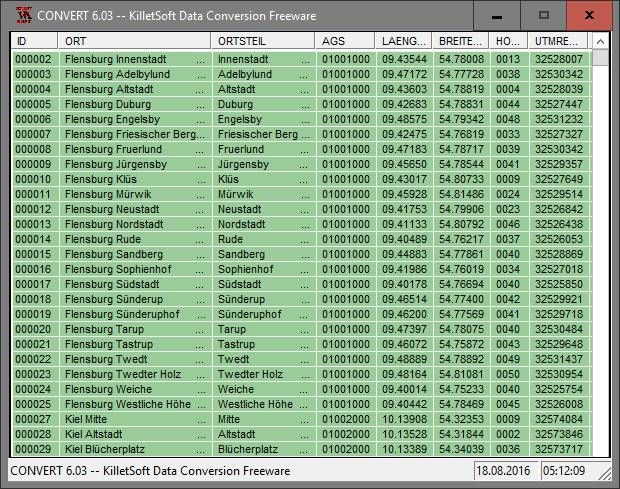620x489 pixels.
Task: Click the HO... column header
Action: [x=508, y=41]
